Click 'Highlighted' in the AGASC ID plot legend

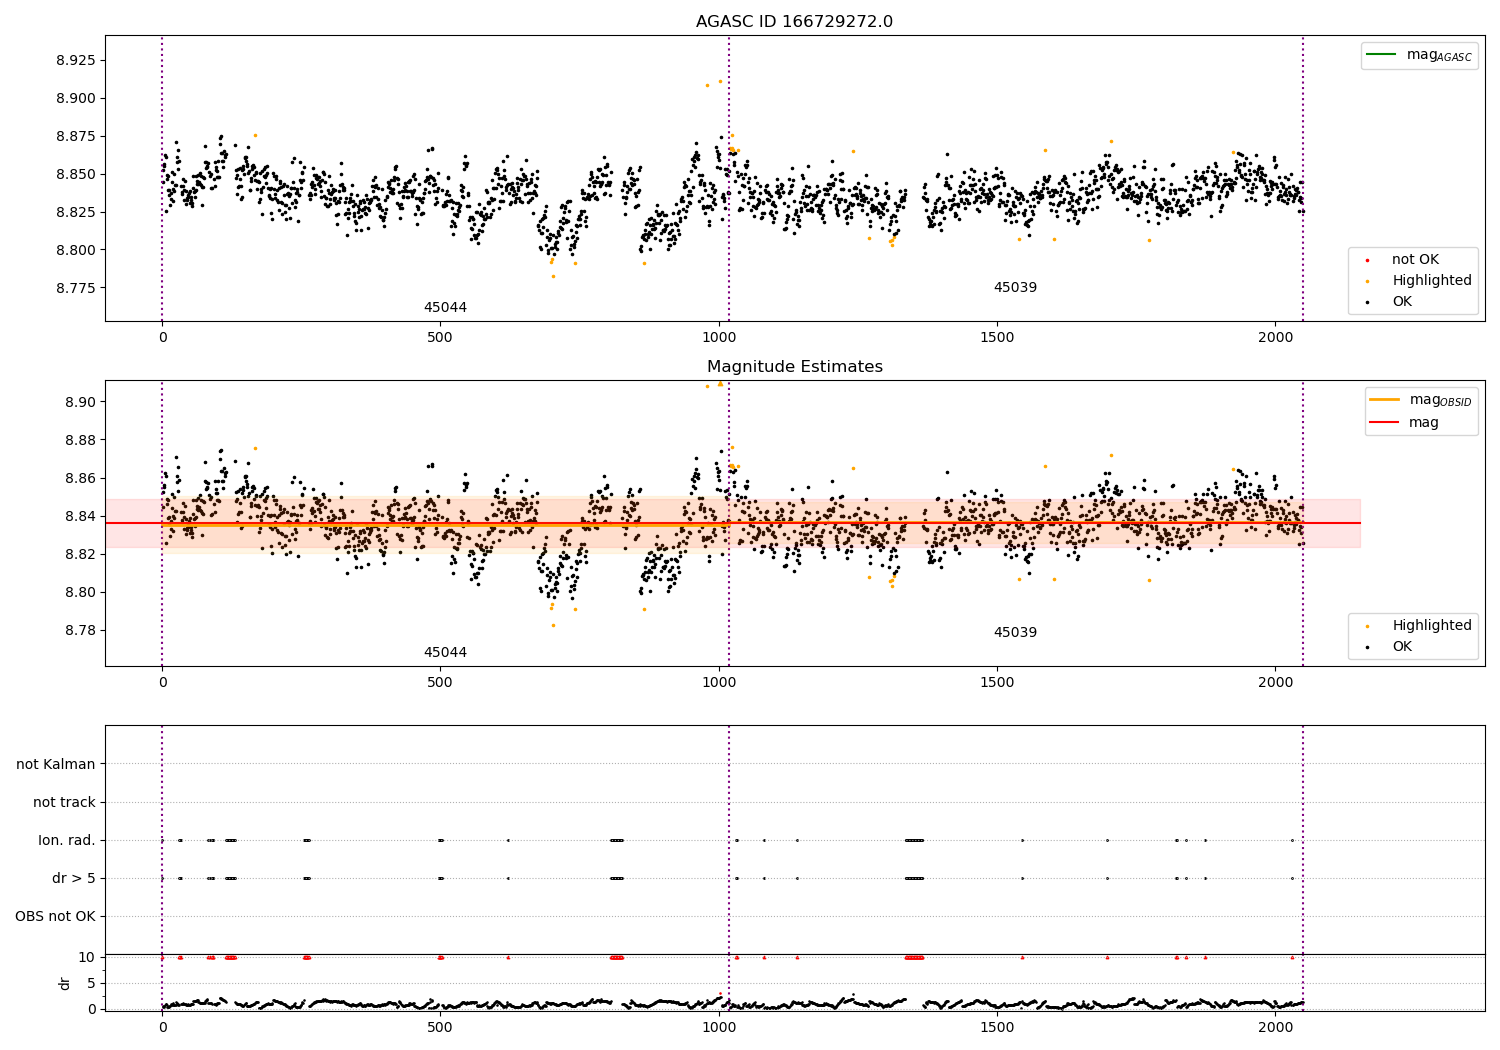[1432, 281]
